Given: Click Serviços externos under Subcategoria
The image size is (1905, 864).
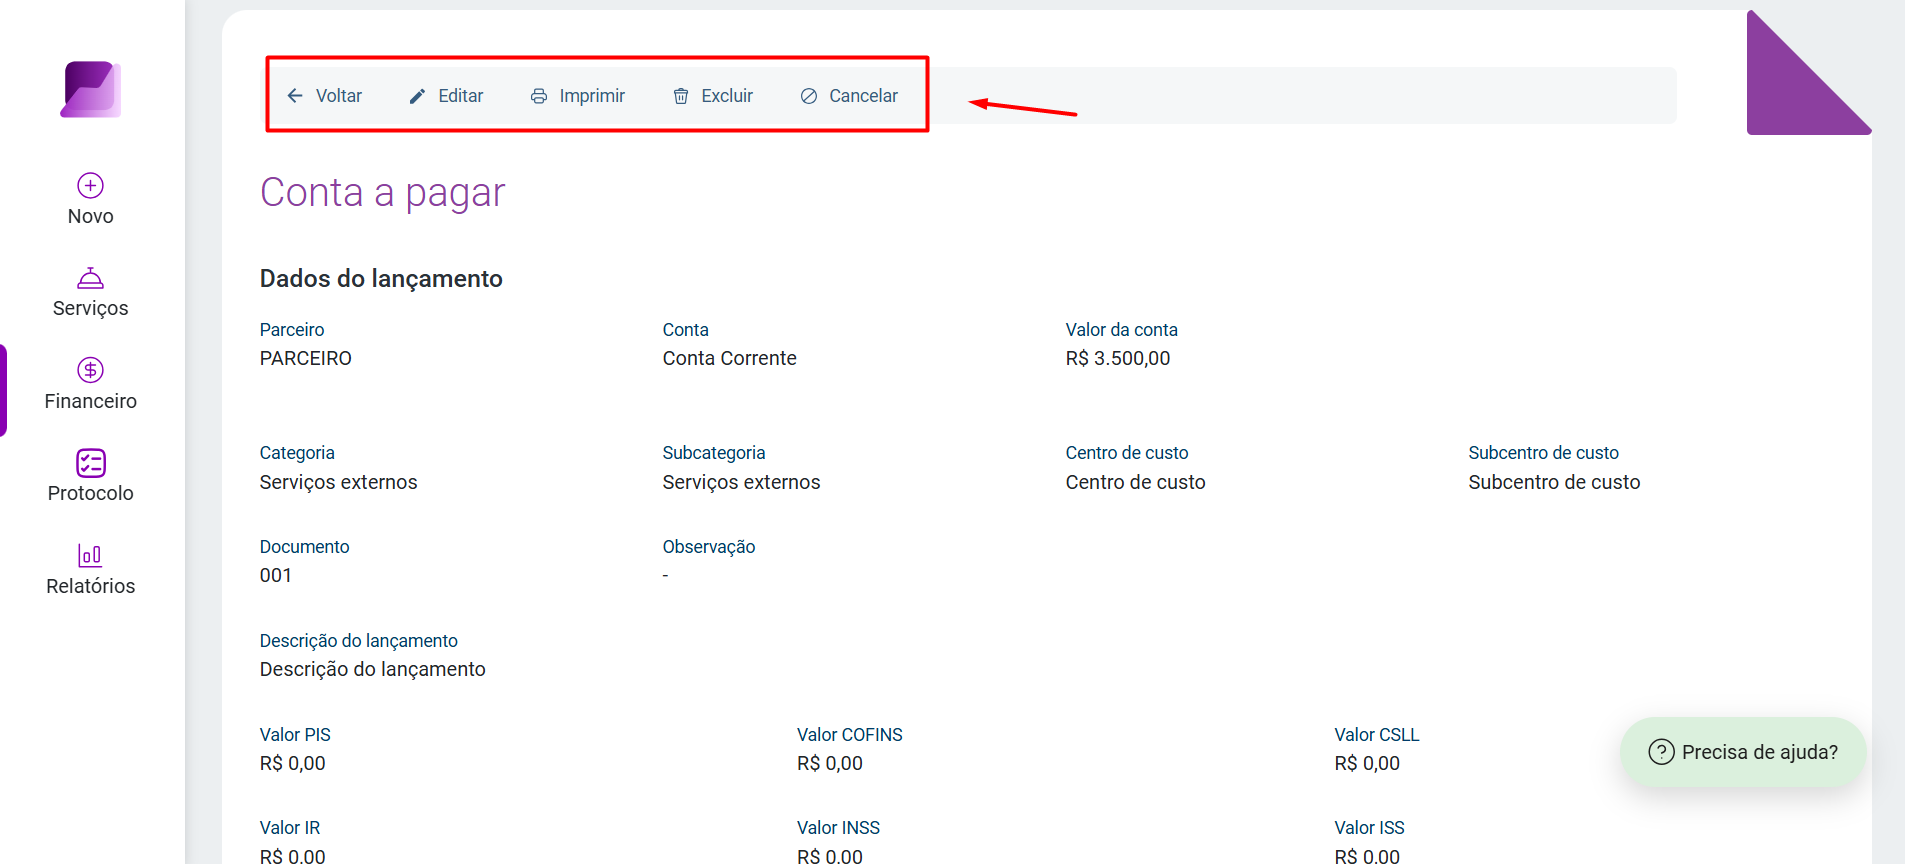Looking at the screenshot, I should click(742, 482).
